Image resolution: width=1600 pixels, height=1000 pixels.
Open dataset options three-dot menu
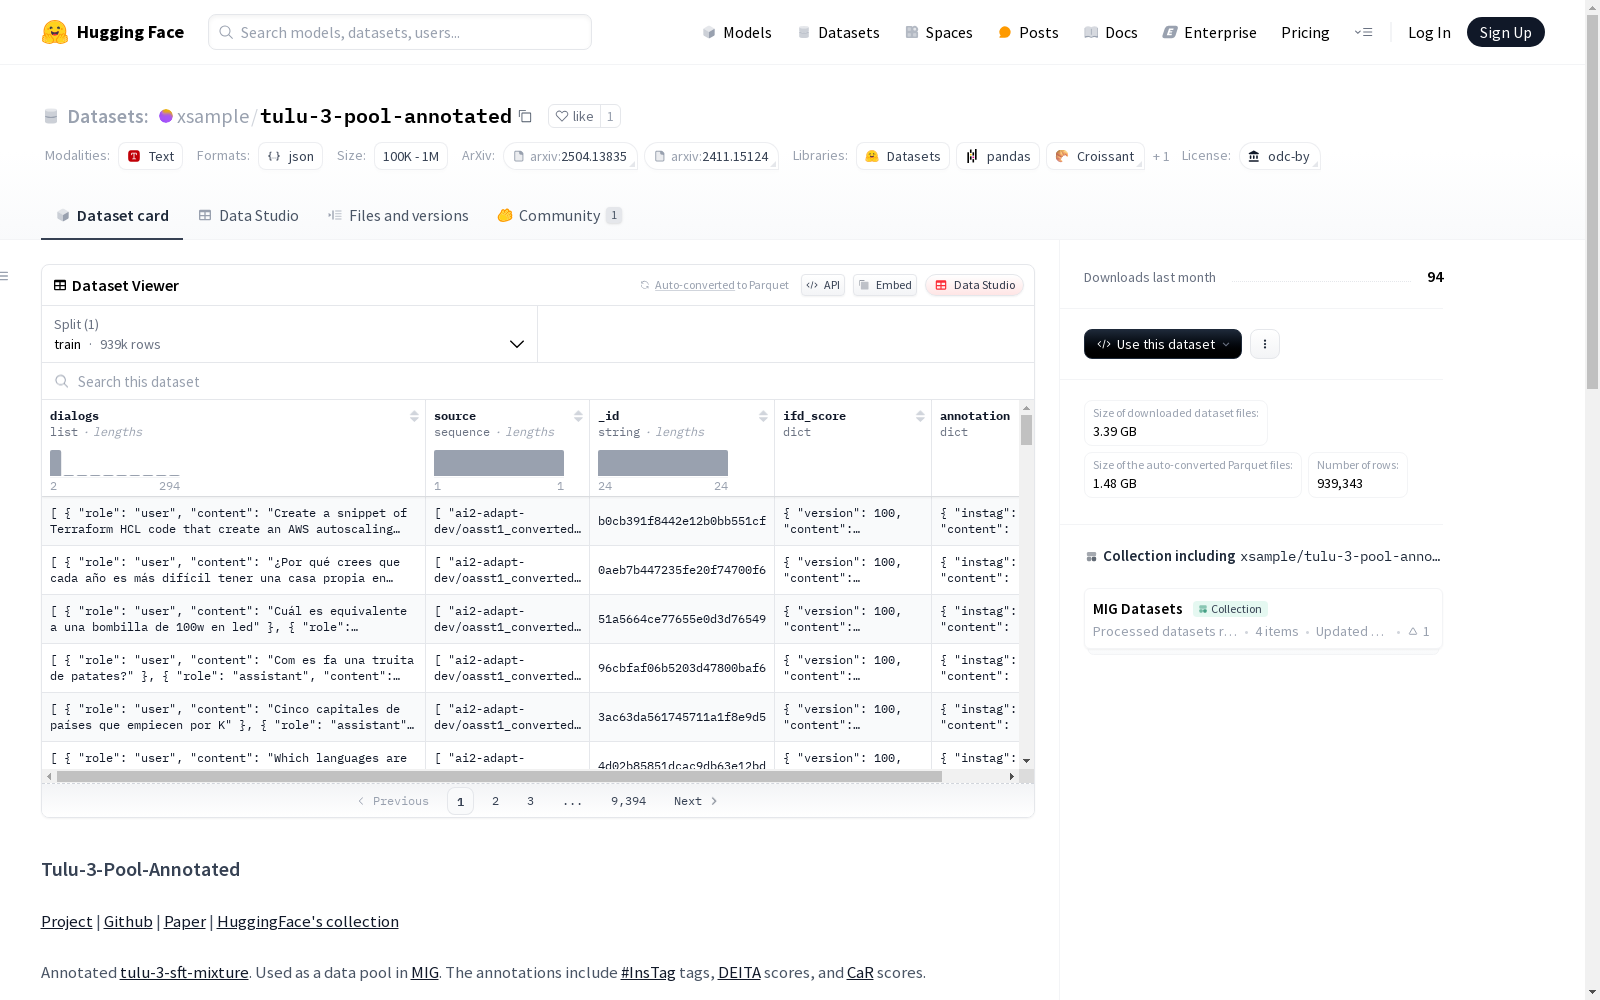(x=1265, y=344)
